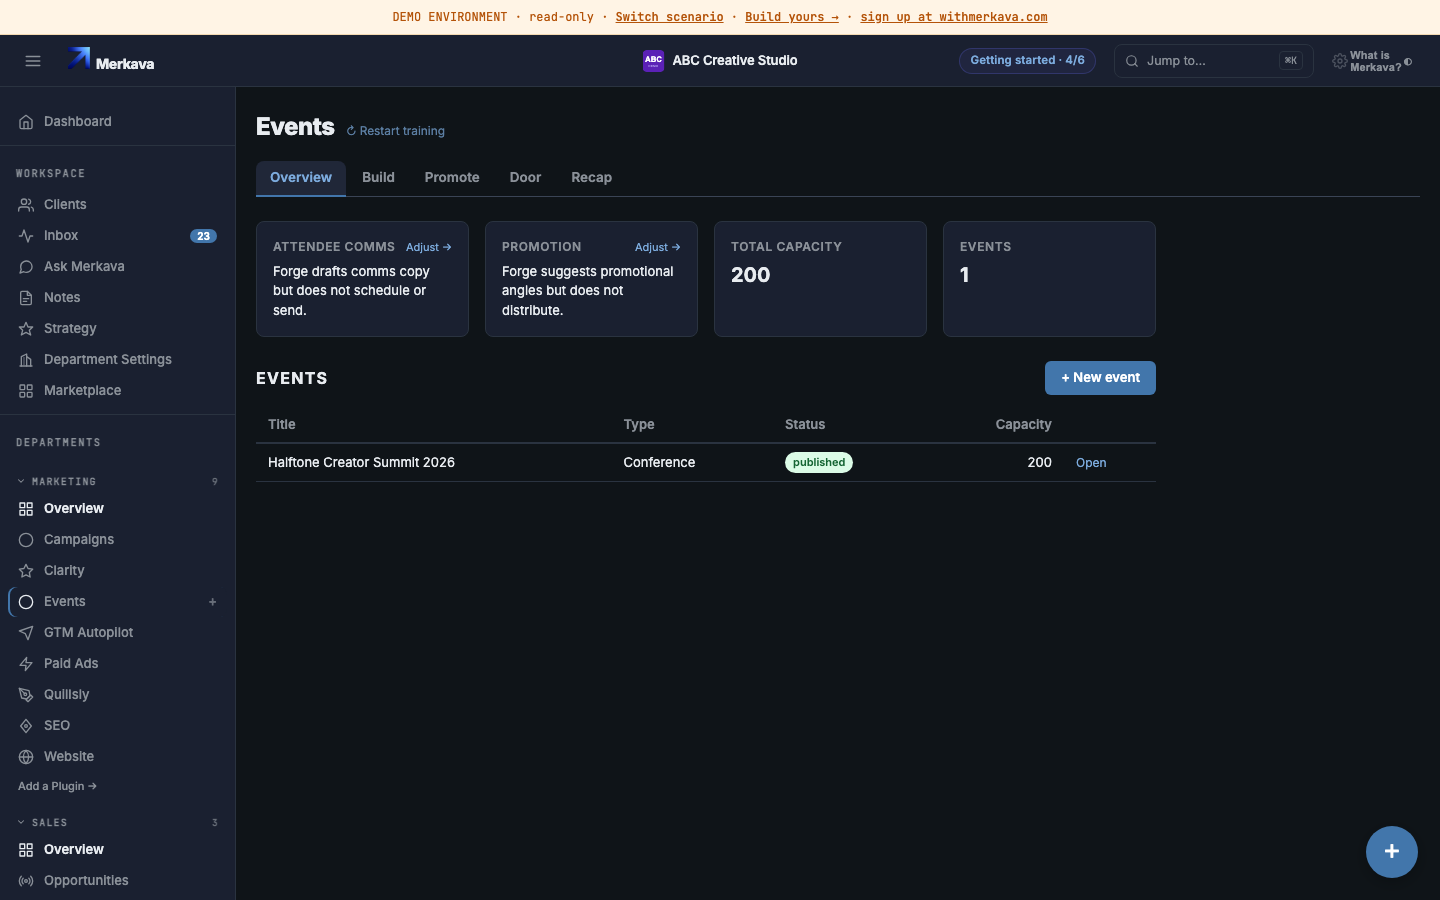Click the Department Settings building icon
Viewport: 1440px width, 900px height.
tap(26, 360)
